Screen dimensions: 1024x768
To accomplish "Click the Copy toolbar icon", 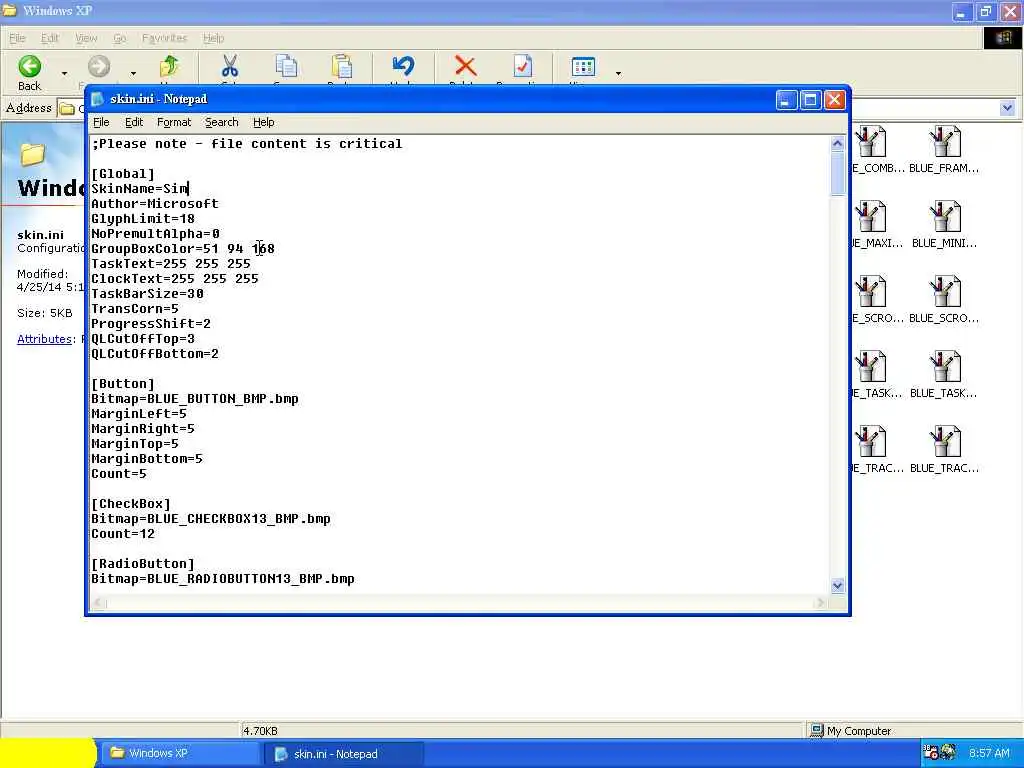I will coord(286,67).
